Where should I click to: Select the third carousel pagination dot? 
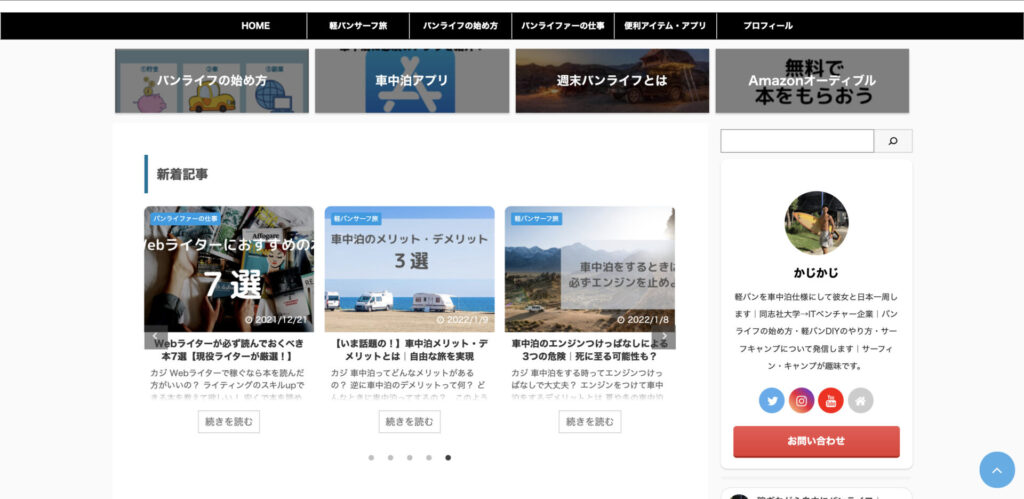409,458
